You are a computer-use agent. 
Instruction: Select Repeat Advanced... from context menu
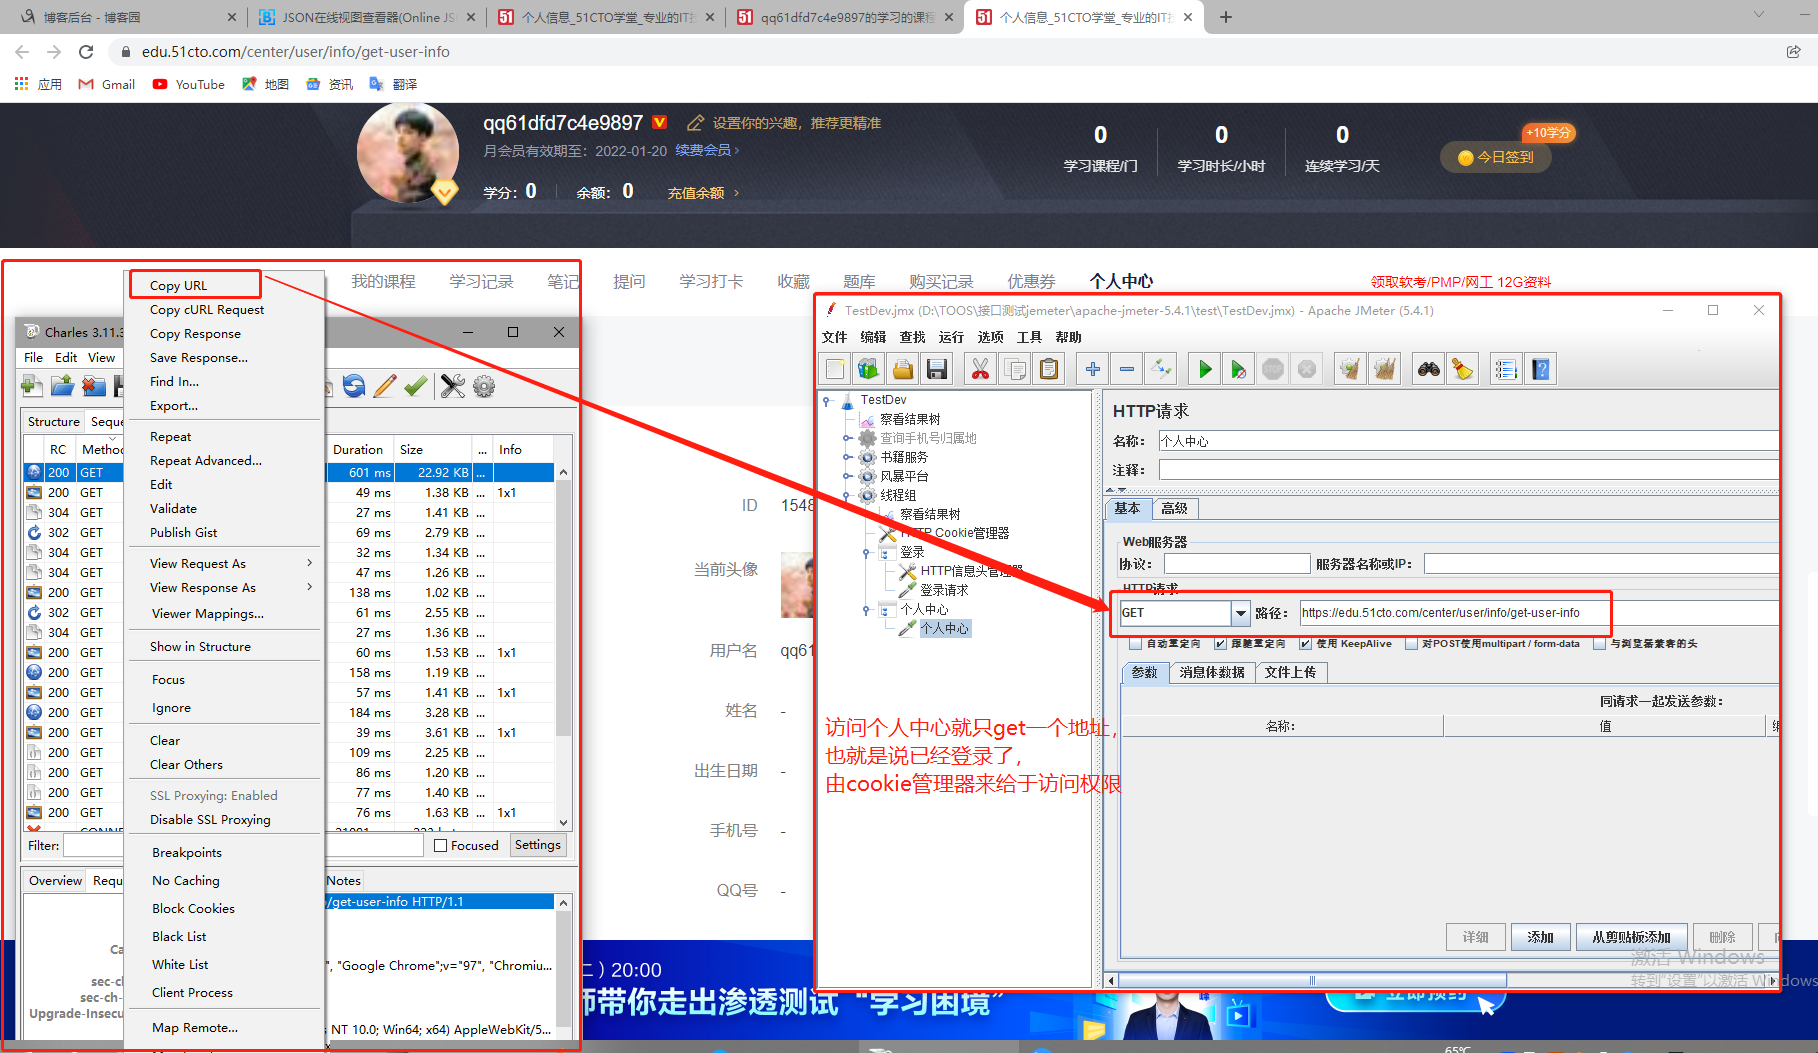tap(206, 461)
